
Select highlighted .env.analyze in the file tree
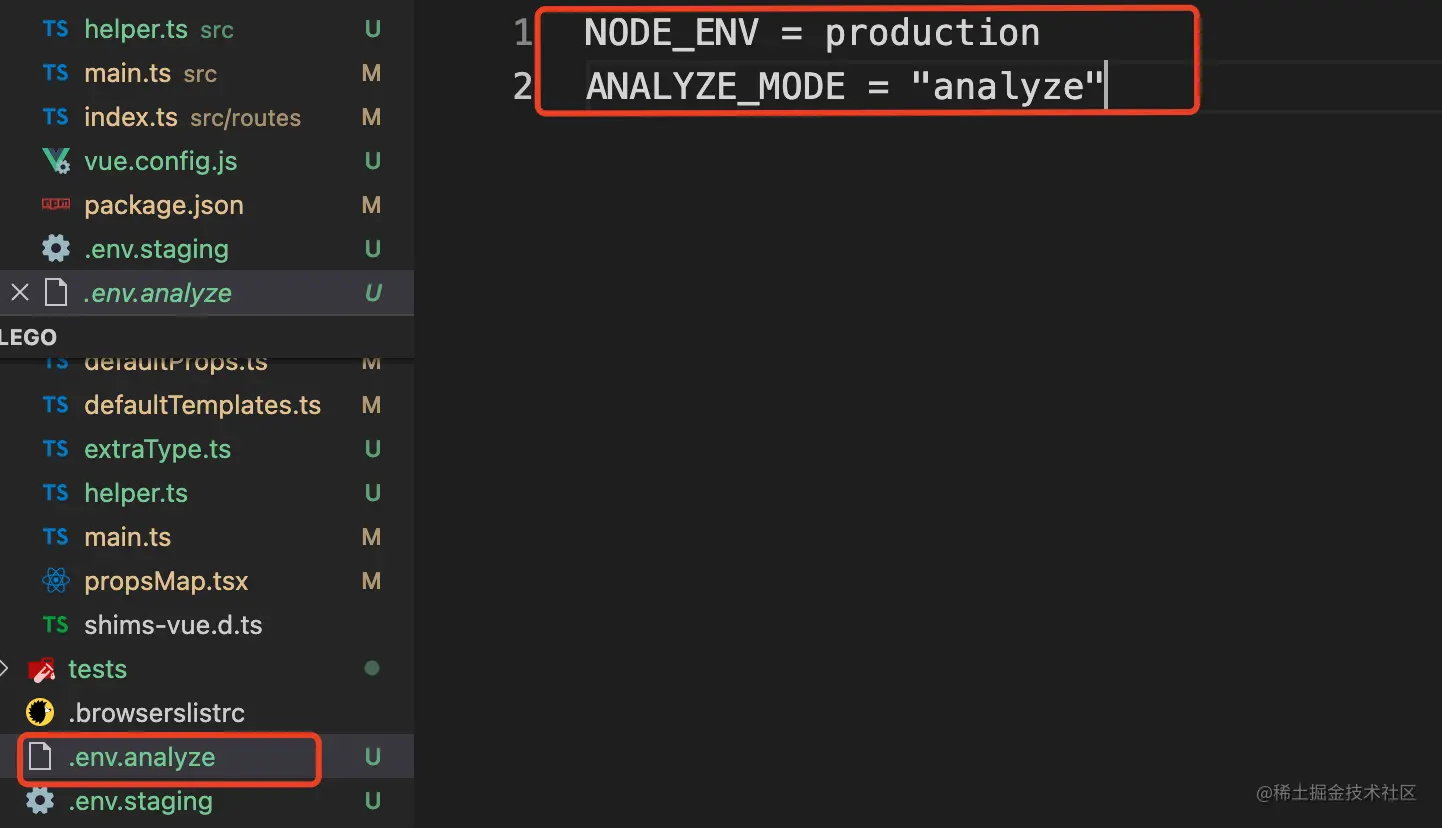207,757
